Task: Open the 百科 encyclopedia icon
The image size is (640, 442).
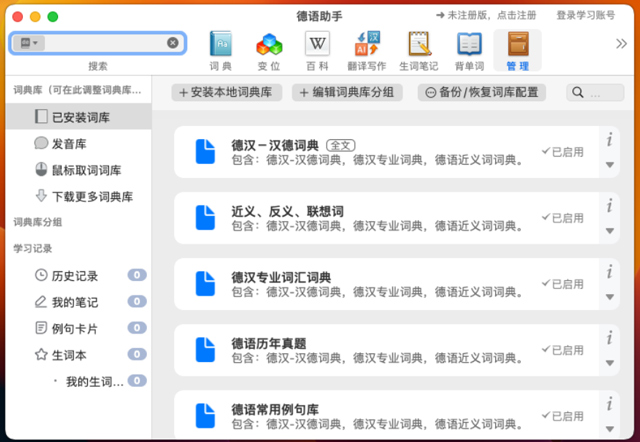Action: [318, 51]
